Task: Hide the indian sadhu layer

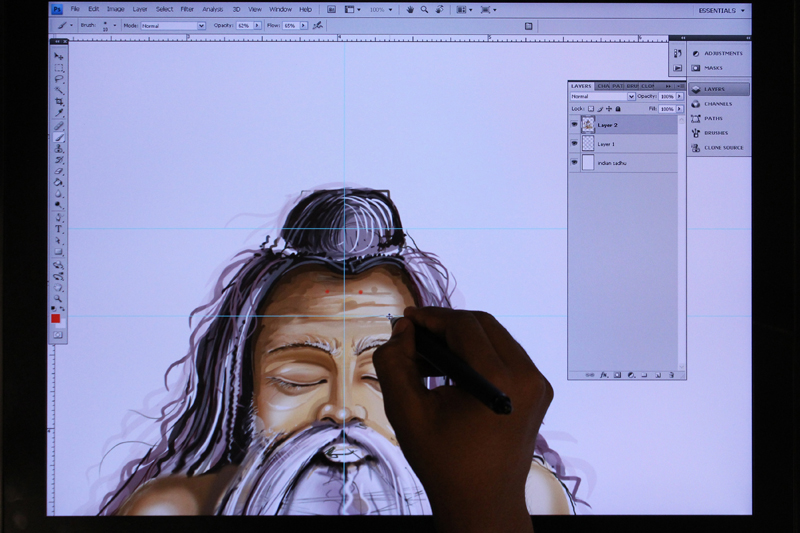Action: pos(574,162)
